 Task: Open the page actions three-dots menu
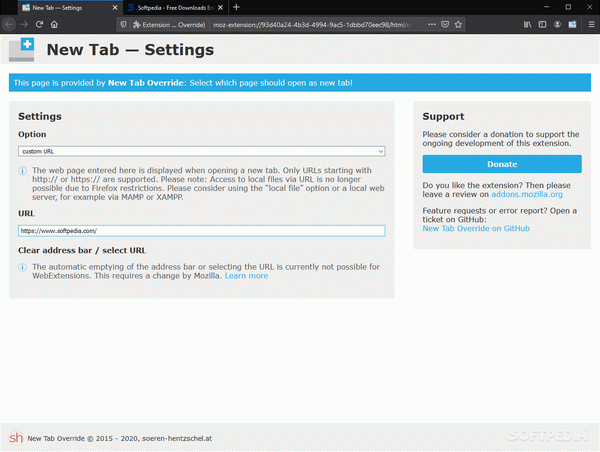pyautogui.click(x=432, y=24)
